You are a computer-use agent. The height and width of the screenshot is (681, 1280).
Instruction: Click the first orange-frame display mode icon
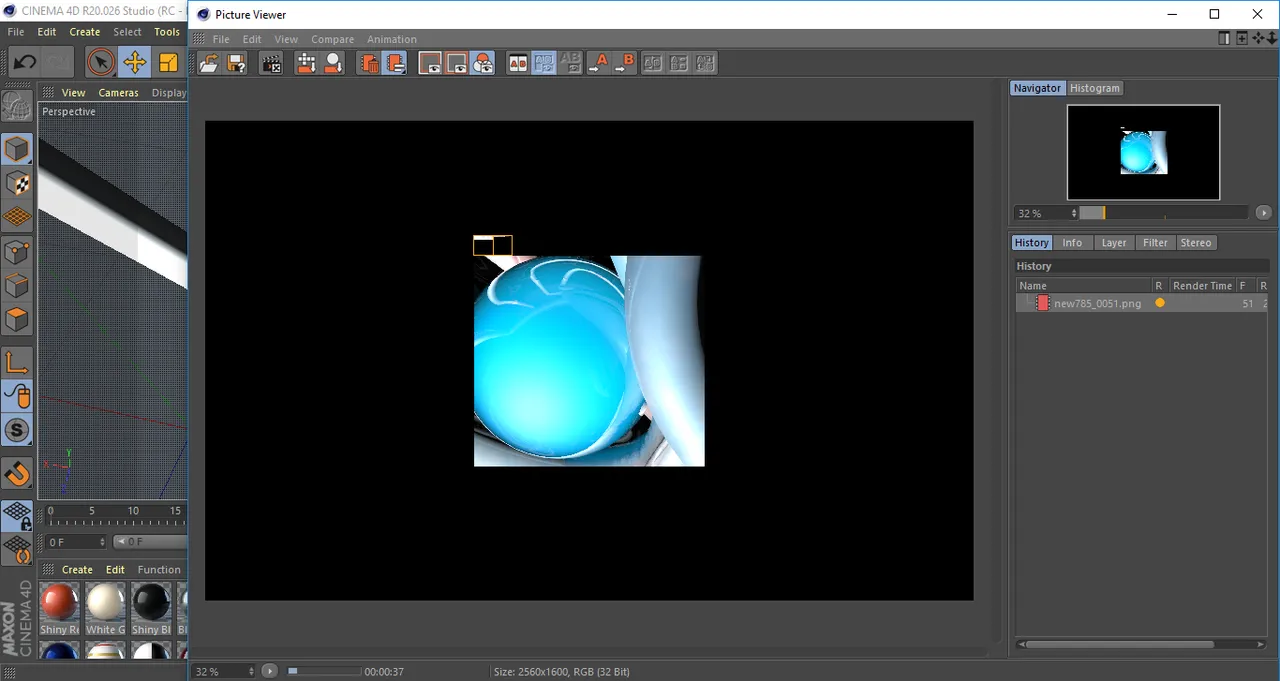tap(431, 63)
